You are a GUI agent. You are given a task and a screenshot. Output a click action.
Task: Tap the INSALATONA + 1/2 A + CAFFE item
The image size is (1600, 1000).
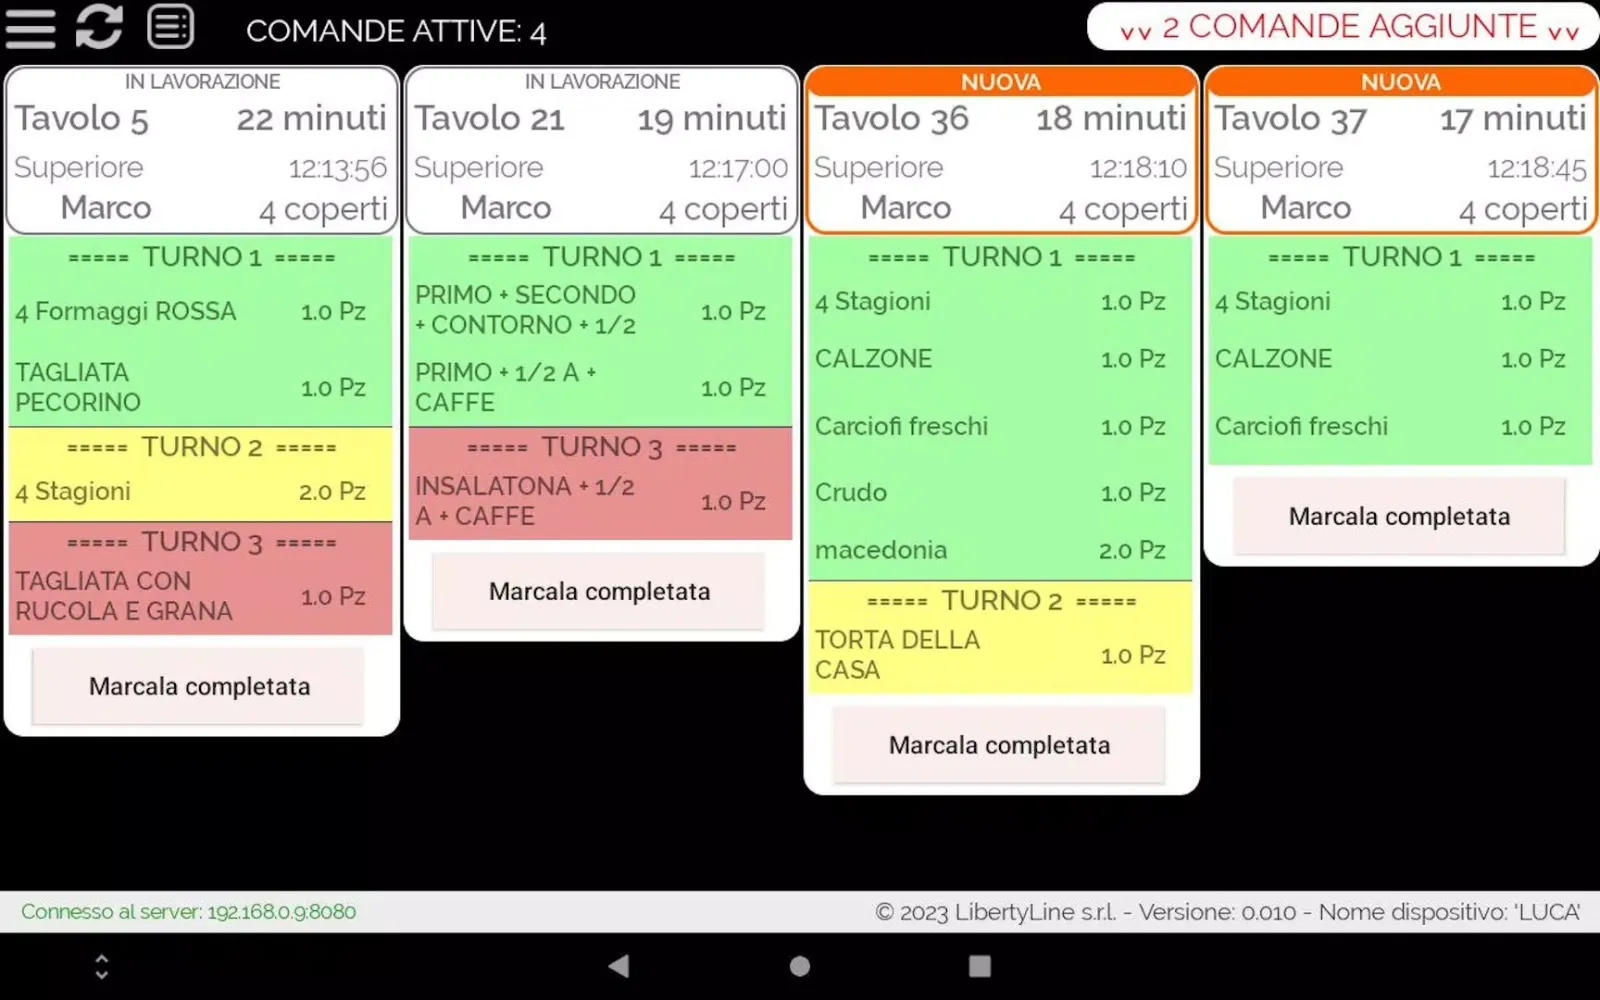[590, 501]
